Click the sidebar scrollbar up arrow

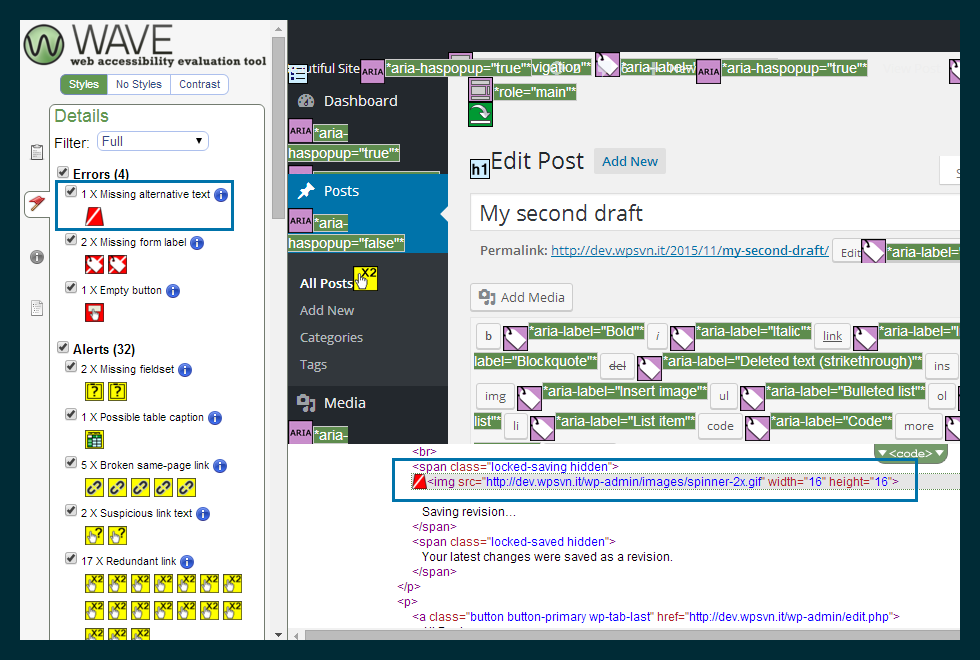click(x=278, y=29)
